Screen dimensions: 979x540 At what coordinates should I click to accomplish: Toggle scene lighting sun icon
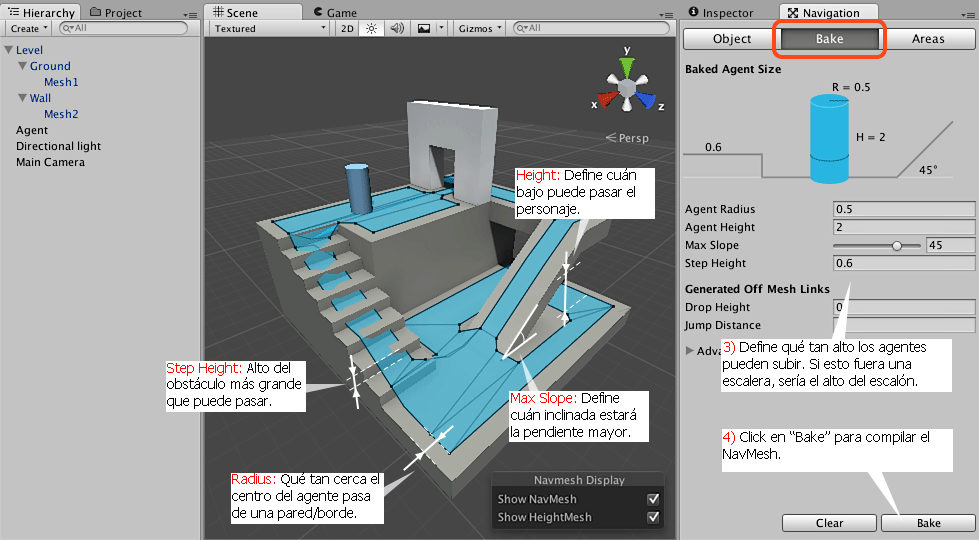coord(371,29)
